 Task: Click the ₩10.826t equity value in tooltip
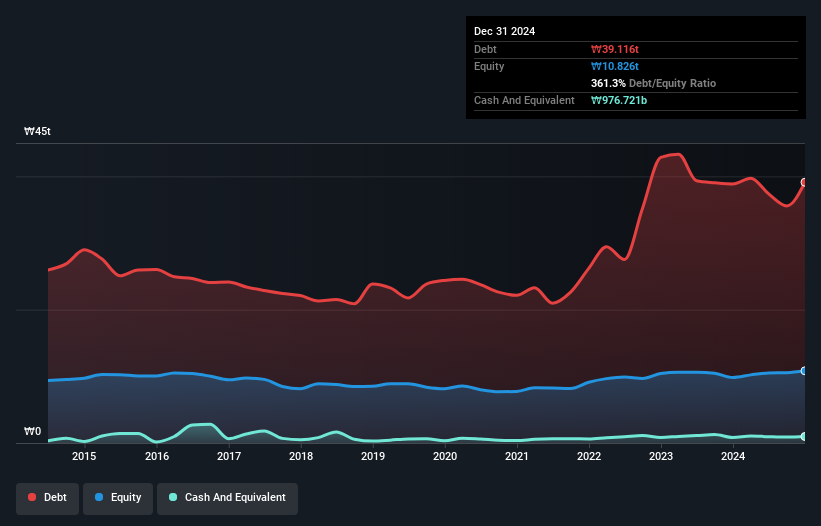point(615,66)
